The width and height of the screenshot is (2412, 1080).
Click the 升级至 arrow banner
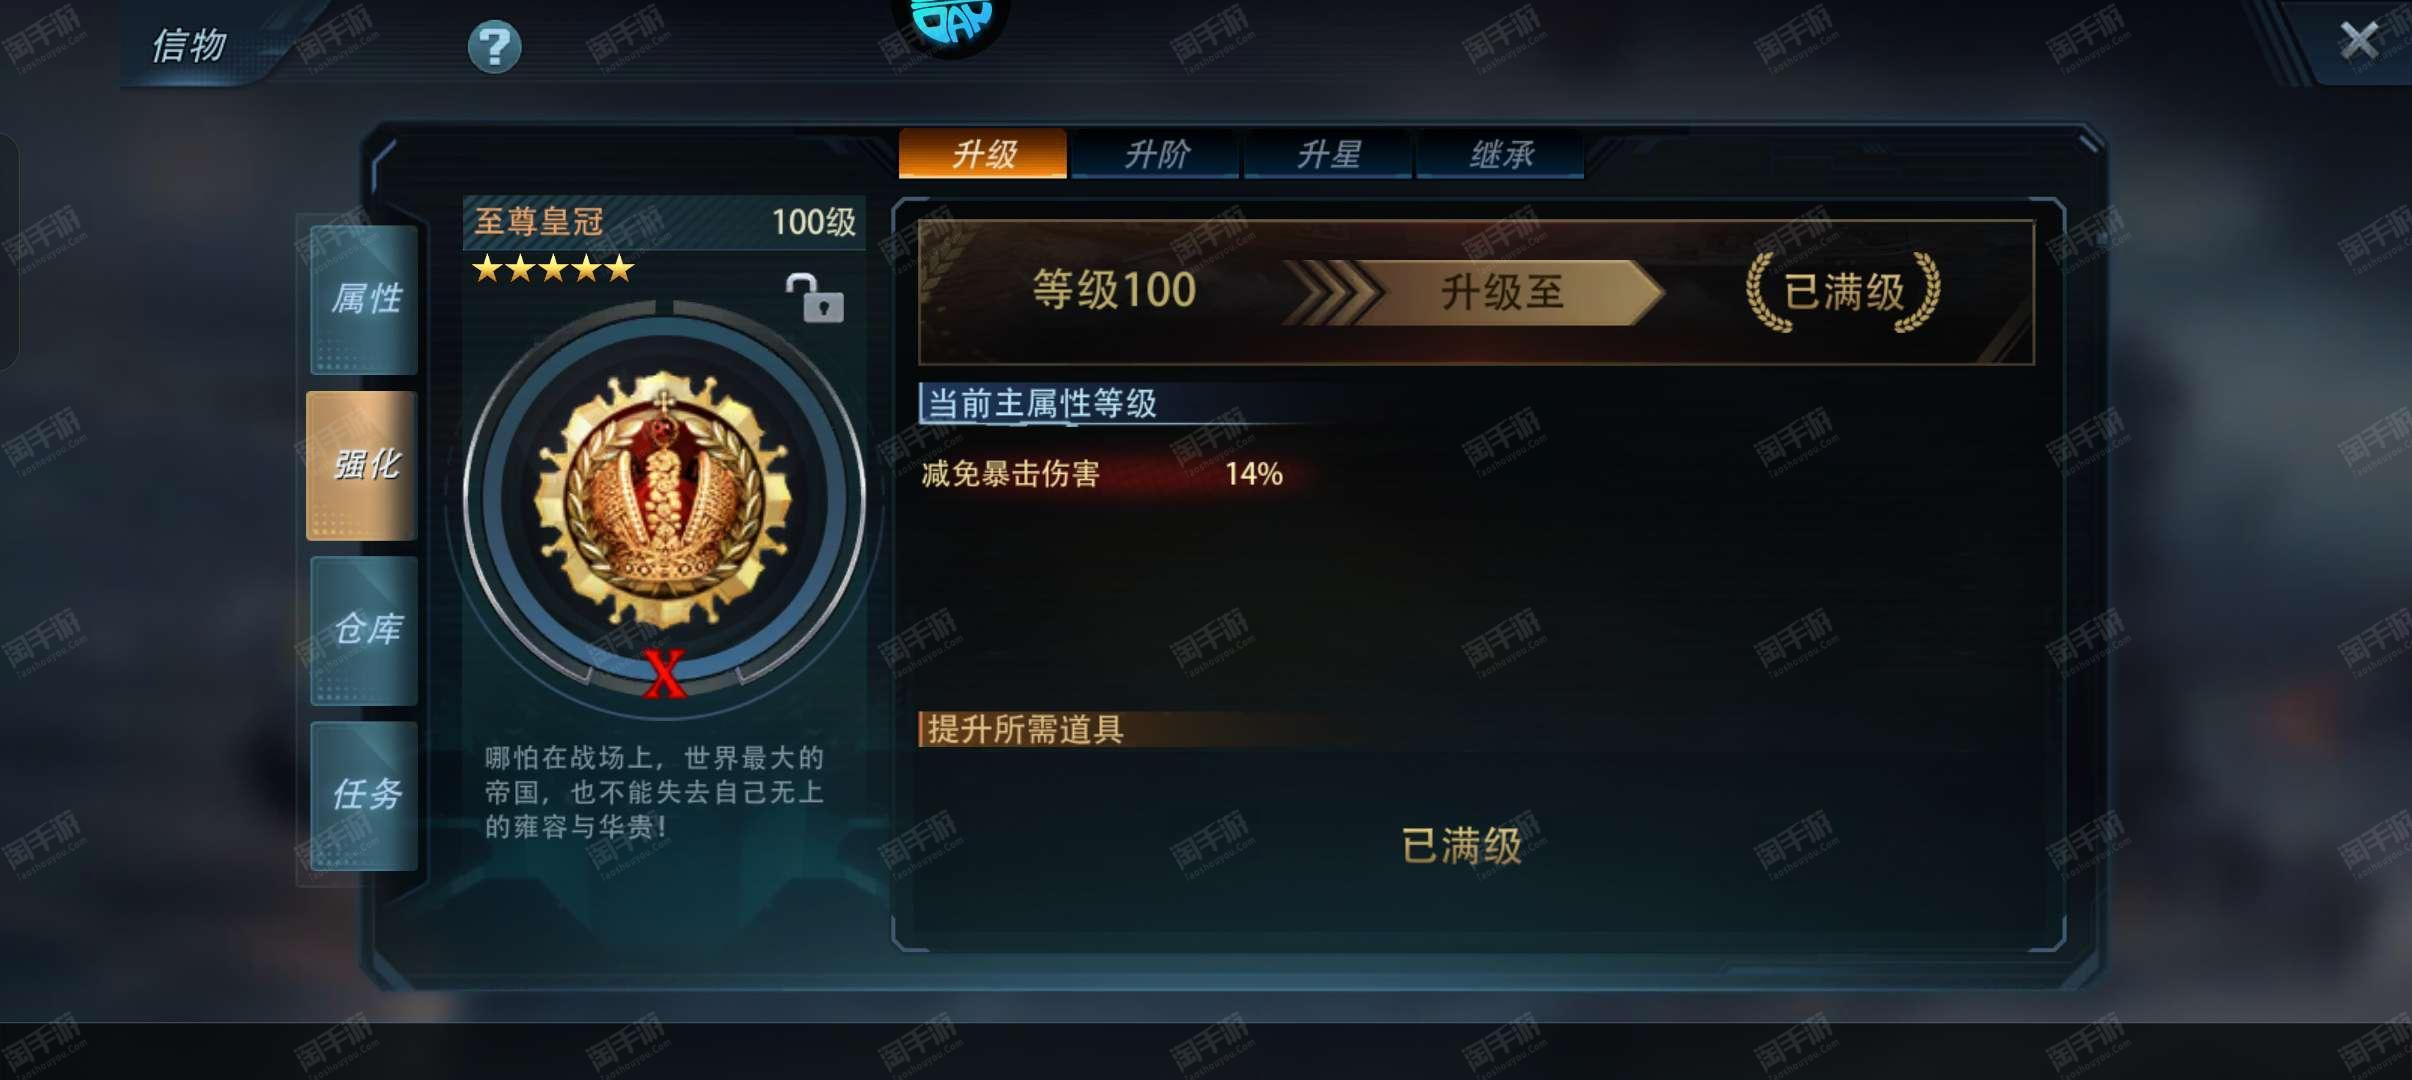pos(1475,293)
